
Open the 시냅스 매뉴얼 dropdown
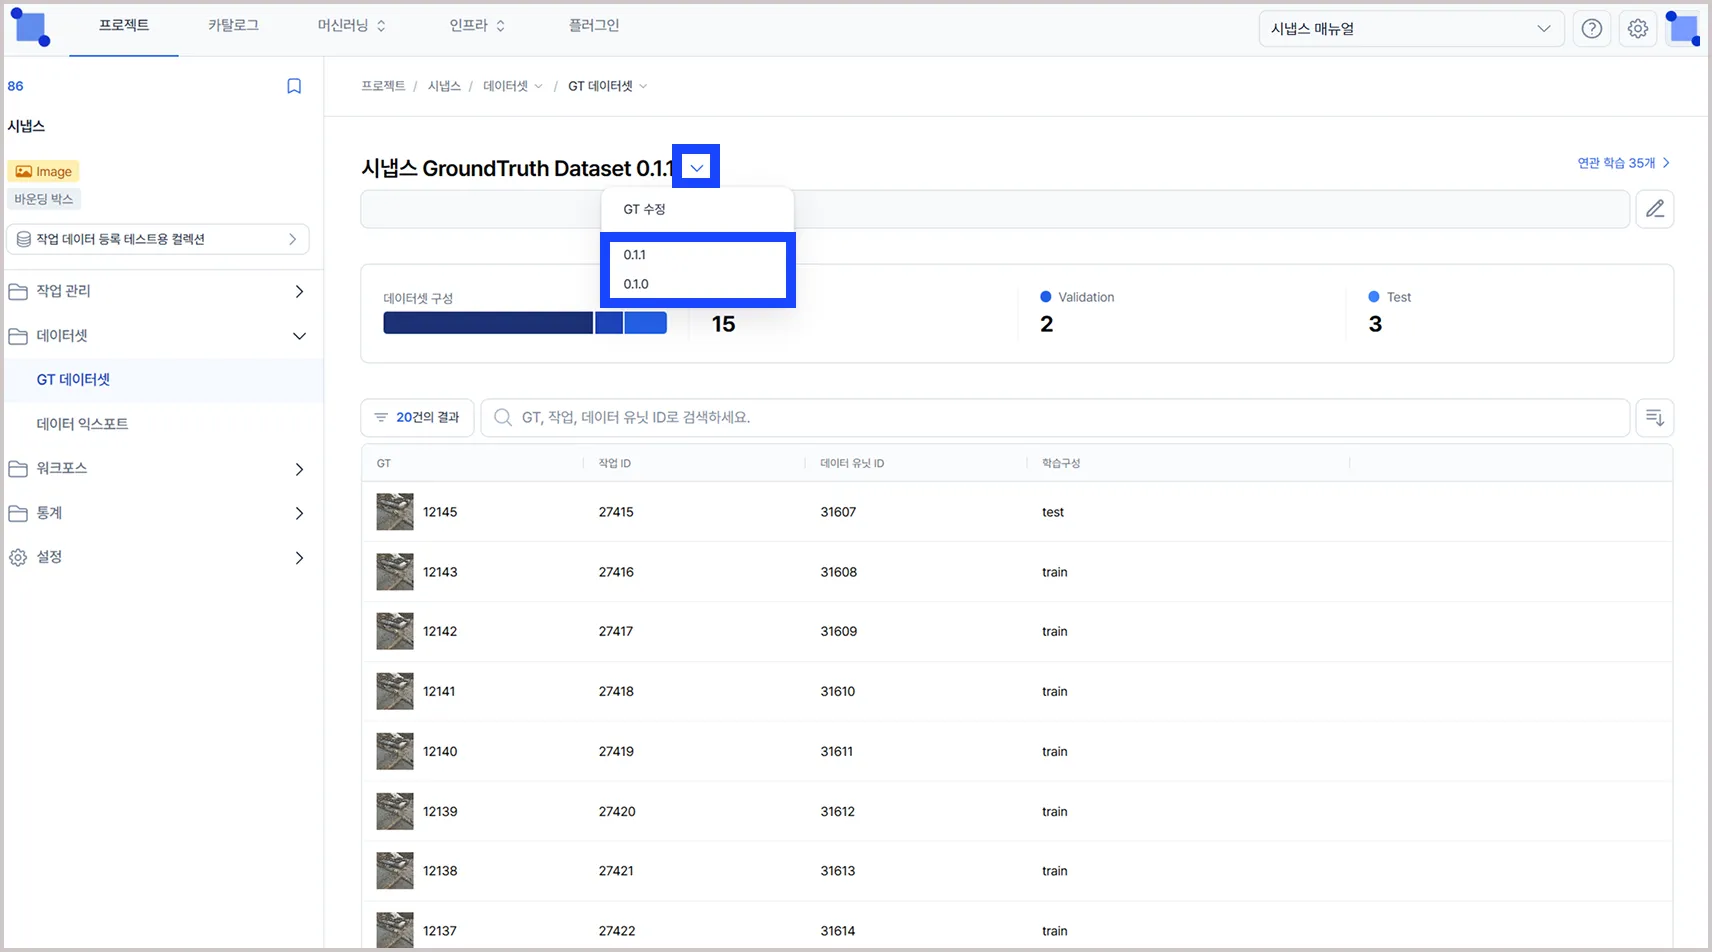[x=1411, y=29]
